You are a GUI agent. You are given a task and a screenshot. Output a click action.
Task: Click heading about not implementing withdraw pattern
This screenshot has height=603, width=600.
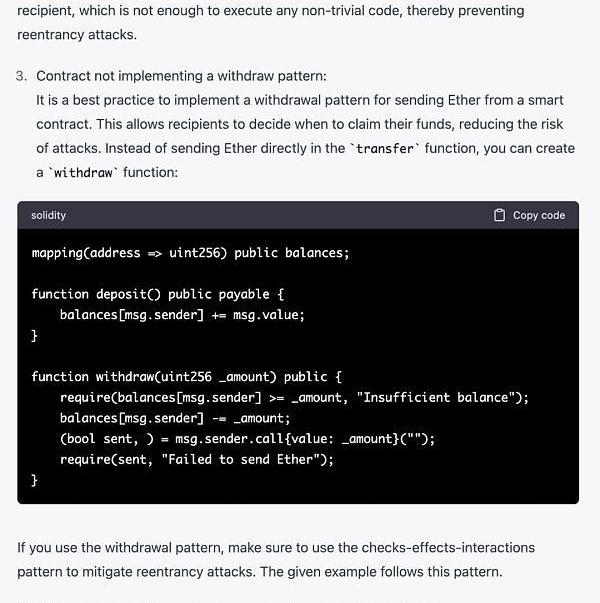coord(181,76)
